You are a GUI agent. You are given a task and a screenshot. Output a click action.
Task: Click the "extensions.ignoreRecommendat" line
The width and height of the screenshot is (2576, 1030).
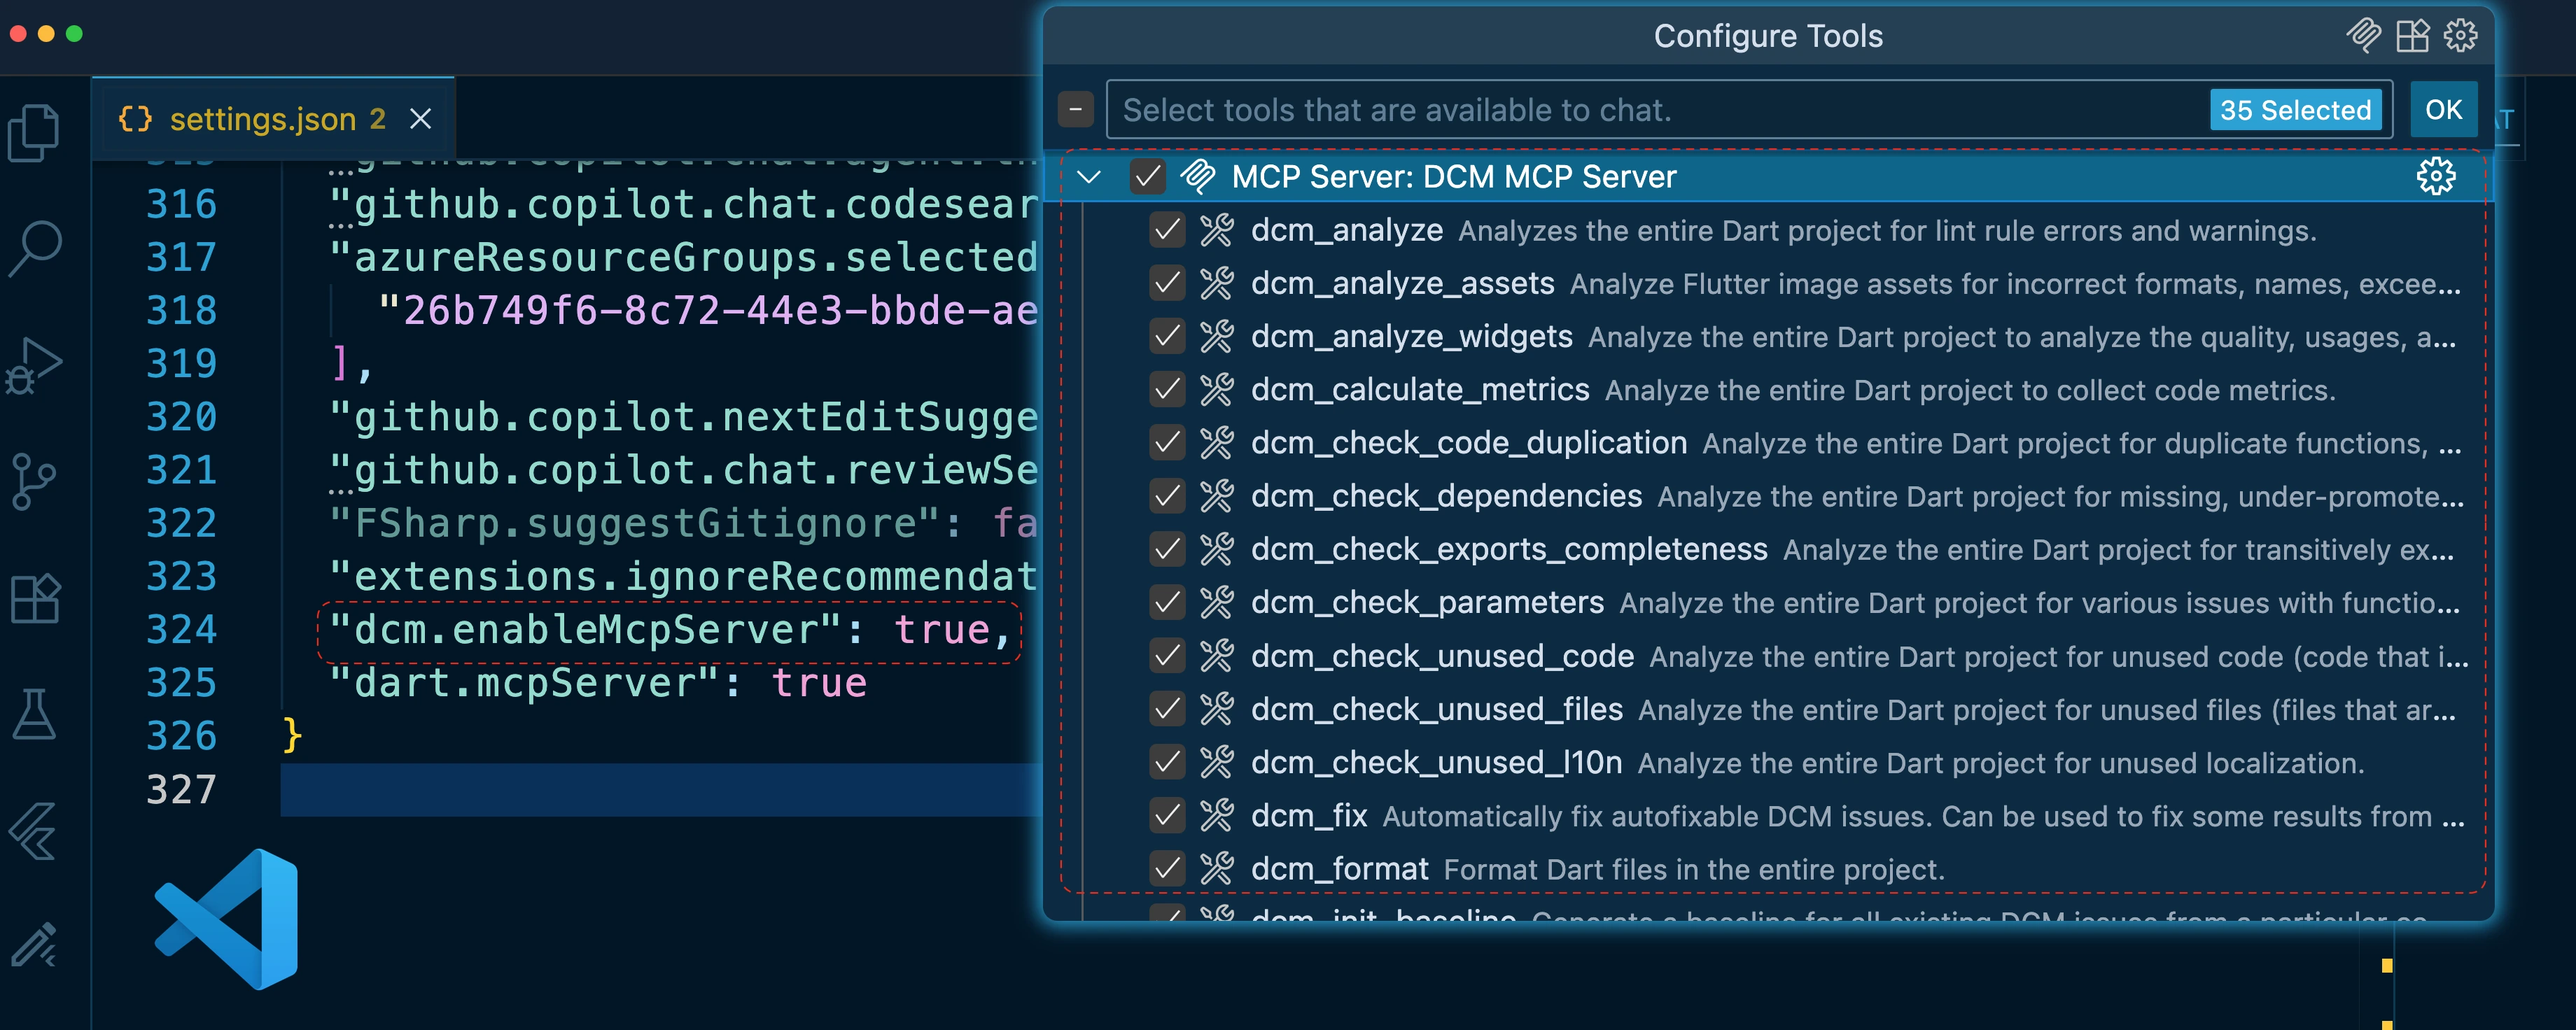[683, 577]
